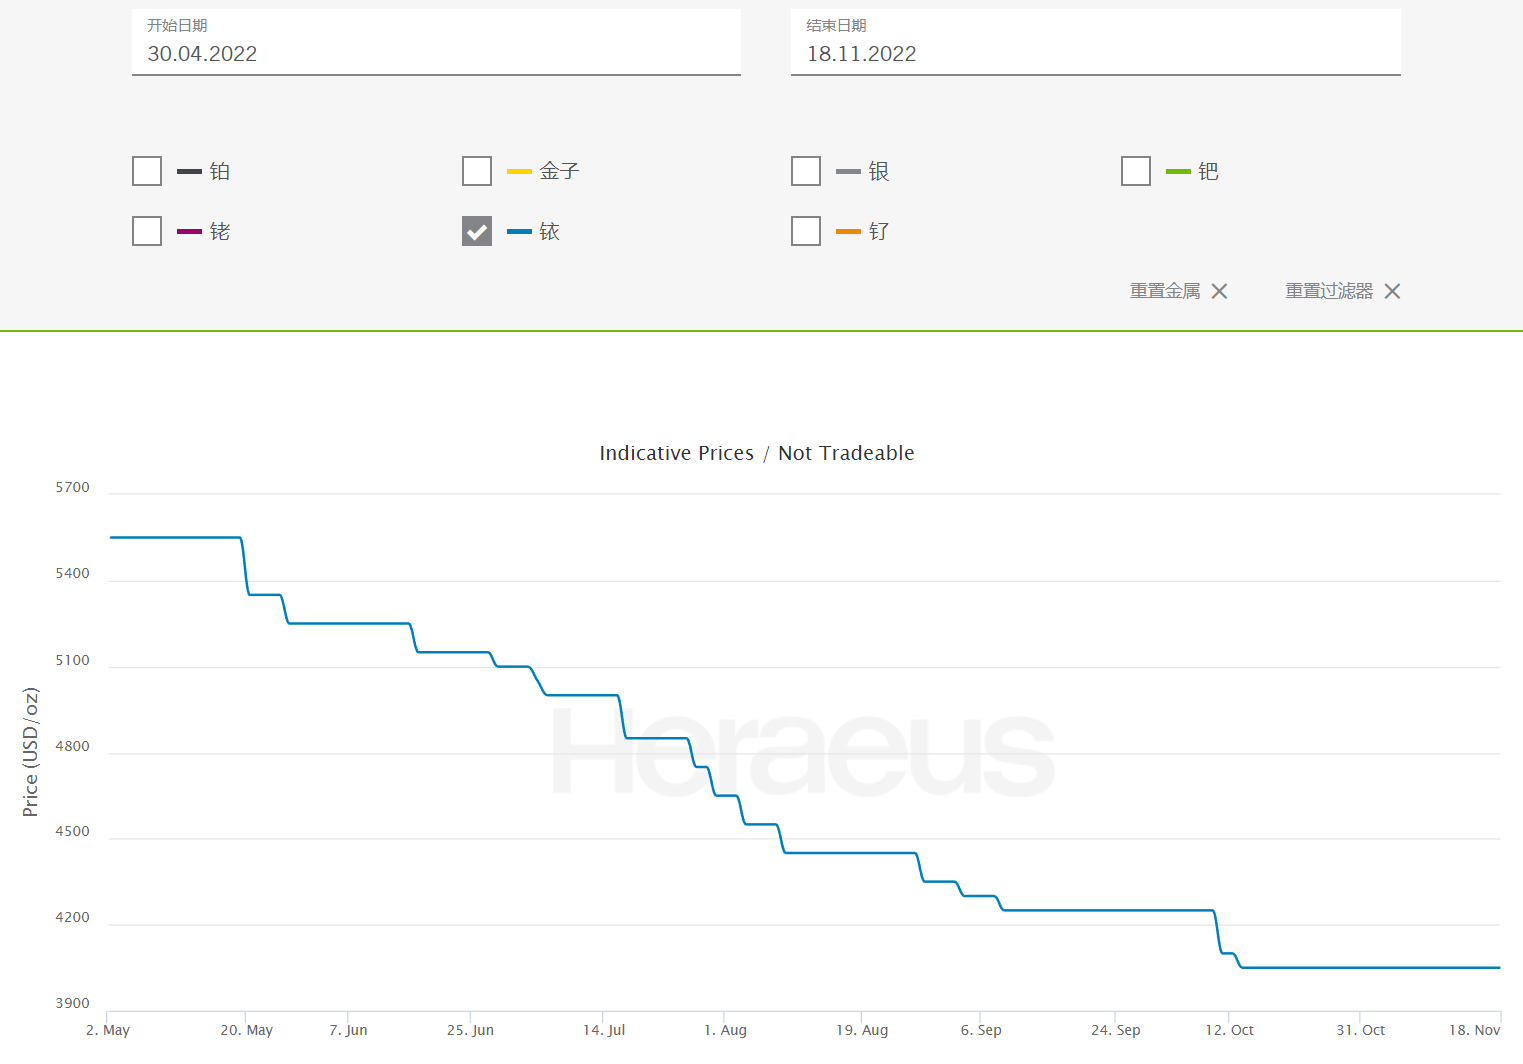Click the 1. Aug x-axis label

click(x=725, y=1030)
